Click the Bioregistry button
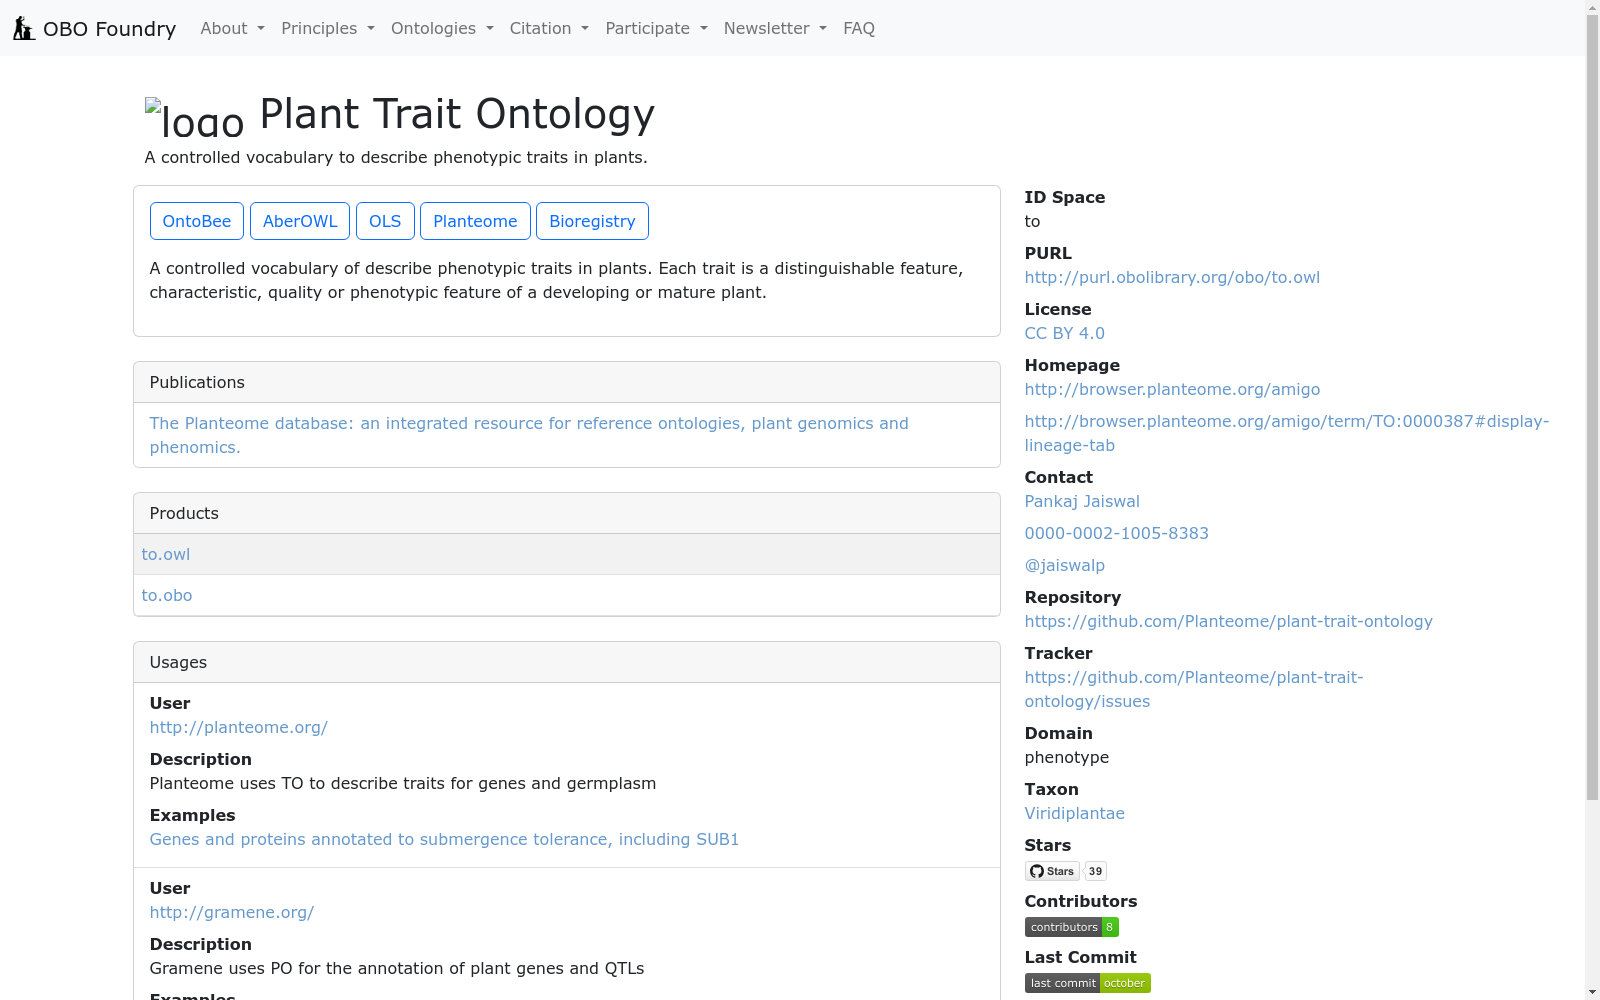Screen dimensions: 1600x1000 (x=592, y=221)
